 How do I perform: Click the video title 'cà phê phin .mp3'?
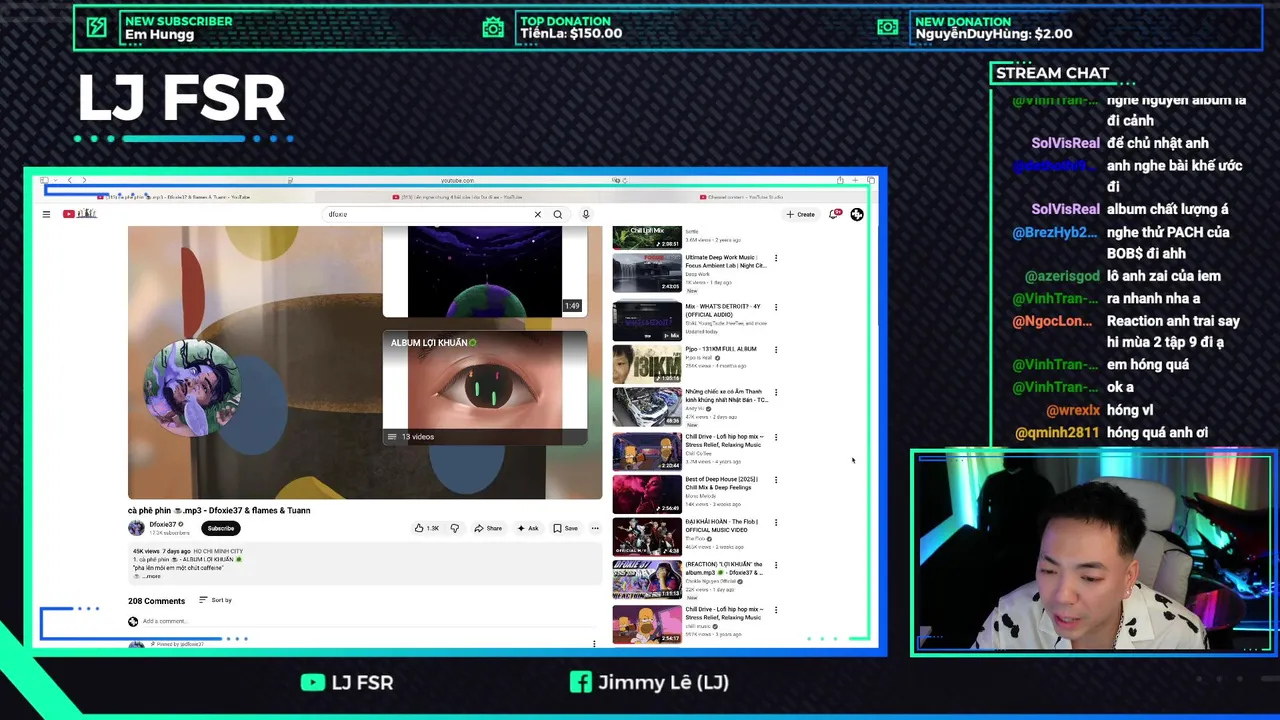click(219, 510)
